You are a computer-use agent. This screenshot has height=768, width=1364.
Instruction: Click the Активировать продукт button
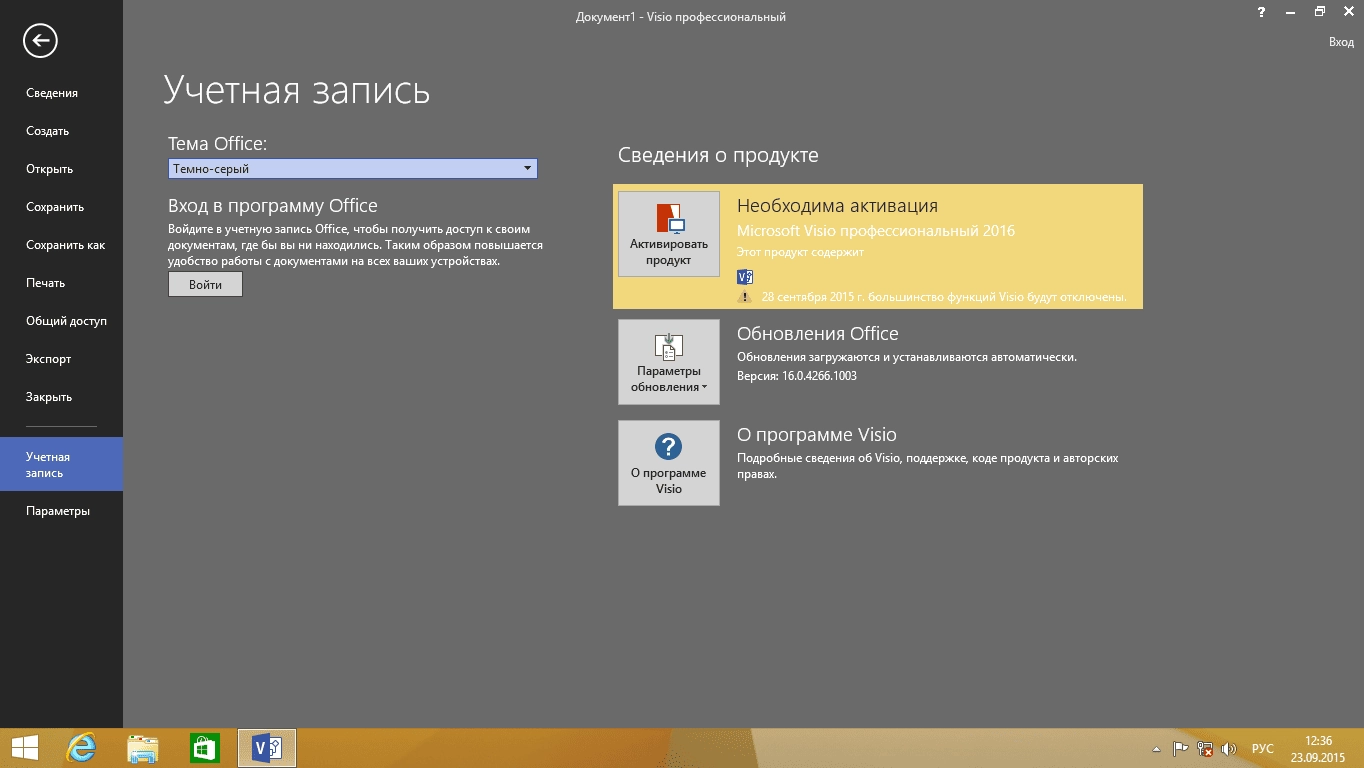pyautogui.click(x=668, y=234)
